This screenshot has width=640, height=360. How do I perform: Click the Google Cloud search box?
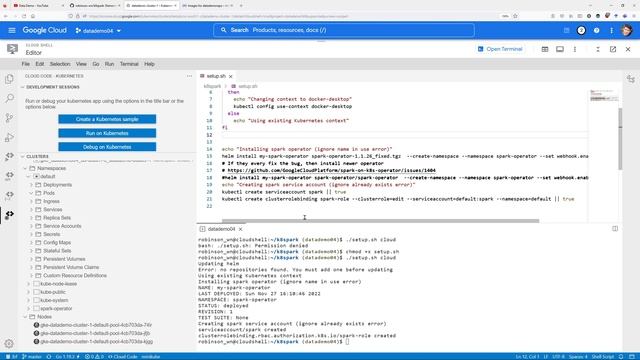point(344,30)
